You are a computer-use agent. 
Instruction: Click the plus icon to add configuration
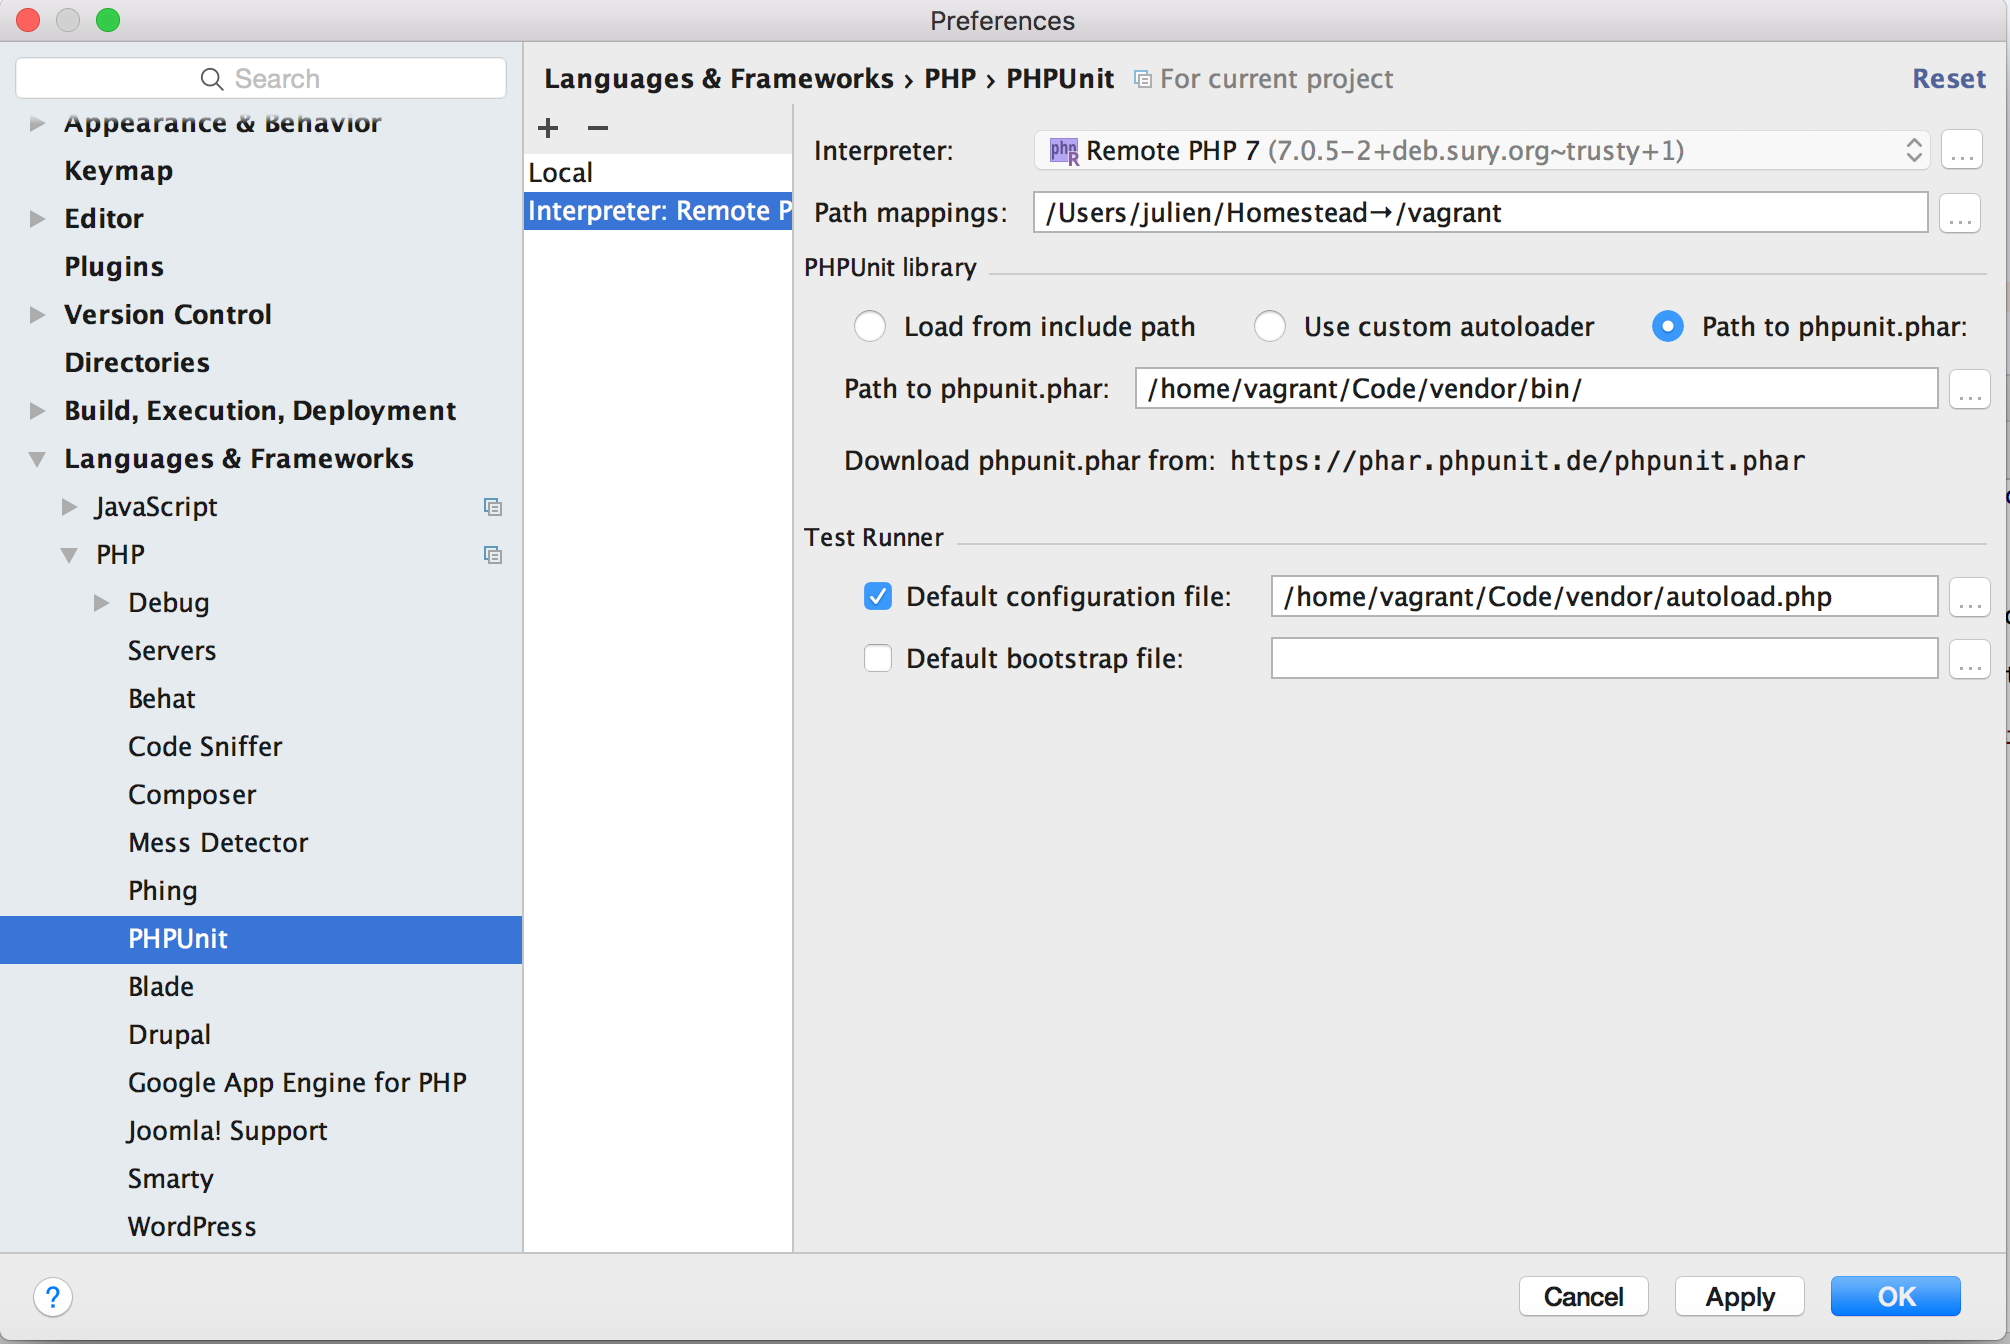548,128
